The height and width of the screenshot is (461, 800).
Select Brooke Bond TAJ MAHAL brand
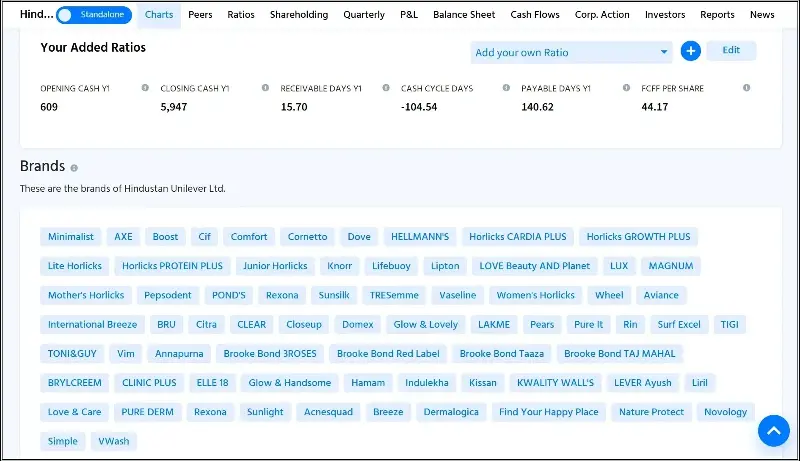click(x=619, y=353)
